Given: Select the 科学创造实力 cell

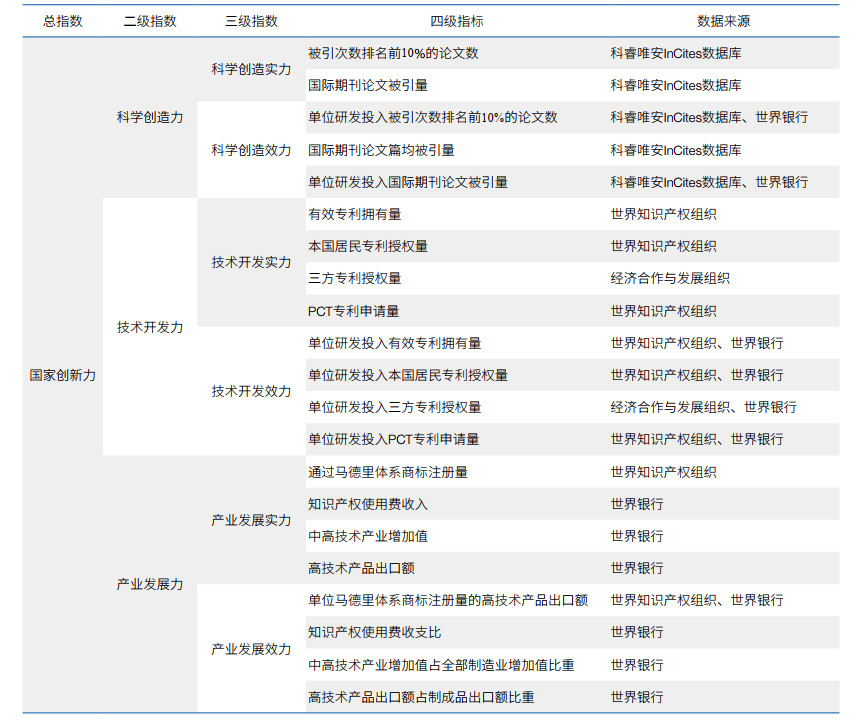Looking at the screenshot, I should (x=251, y=69).
